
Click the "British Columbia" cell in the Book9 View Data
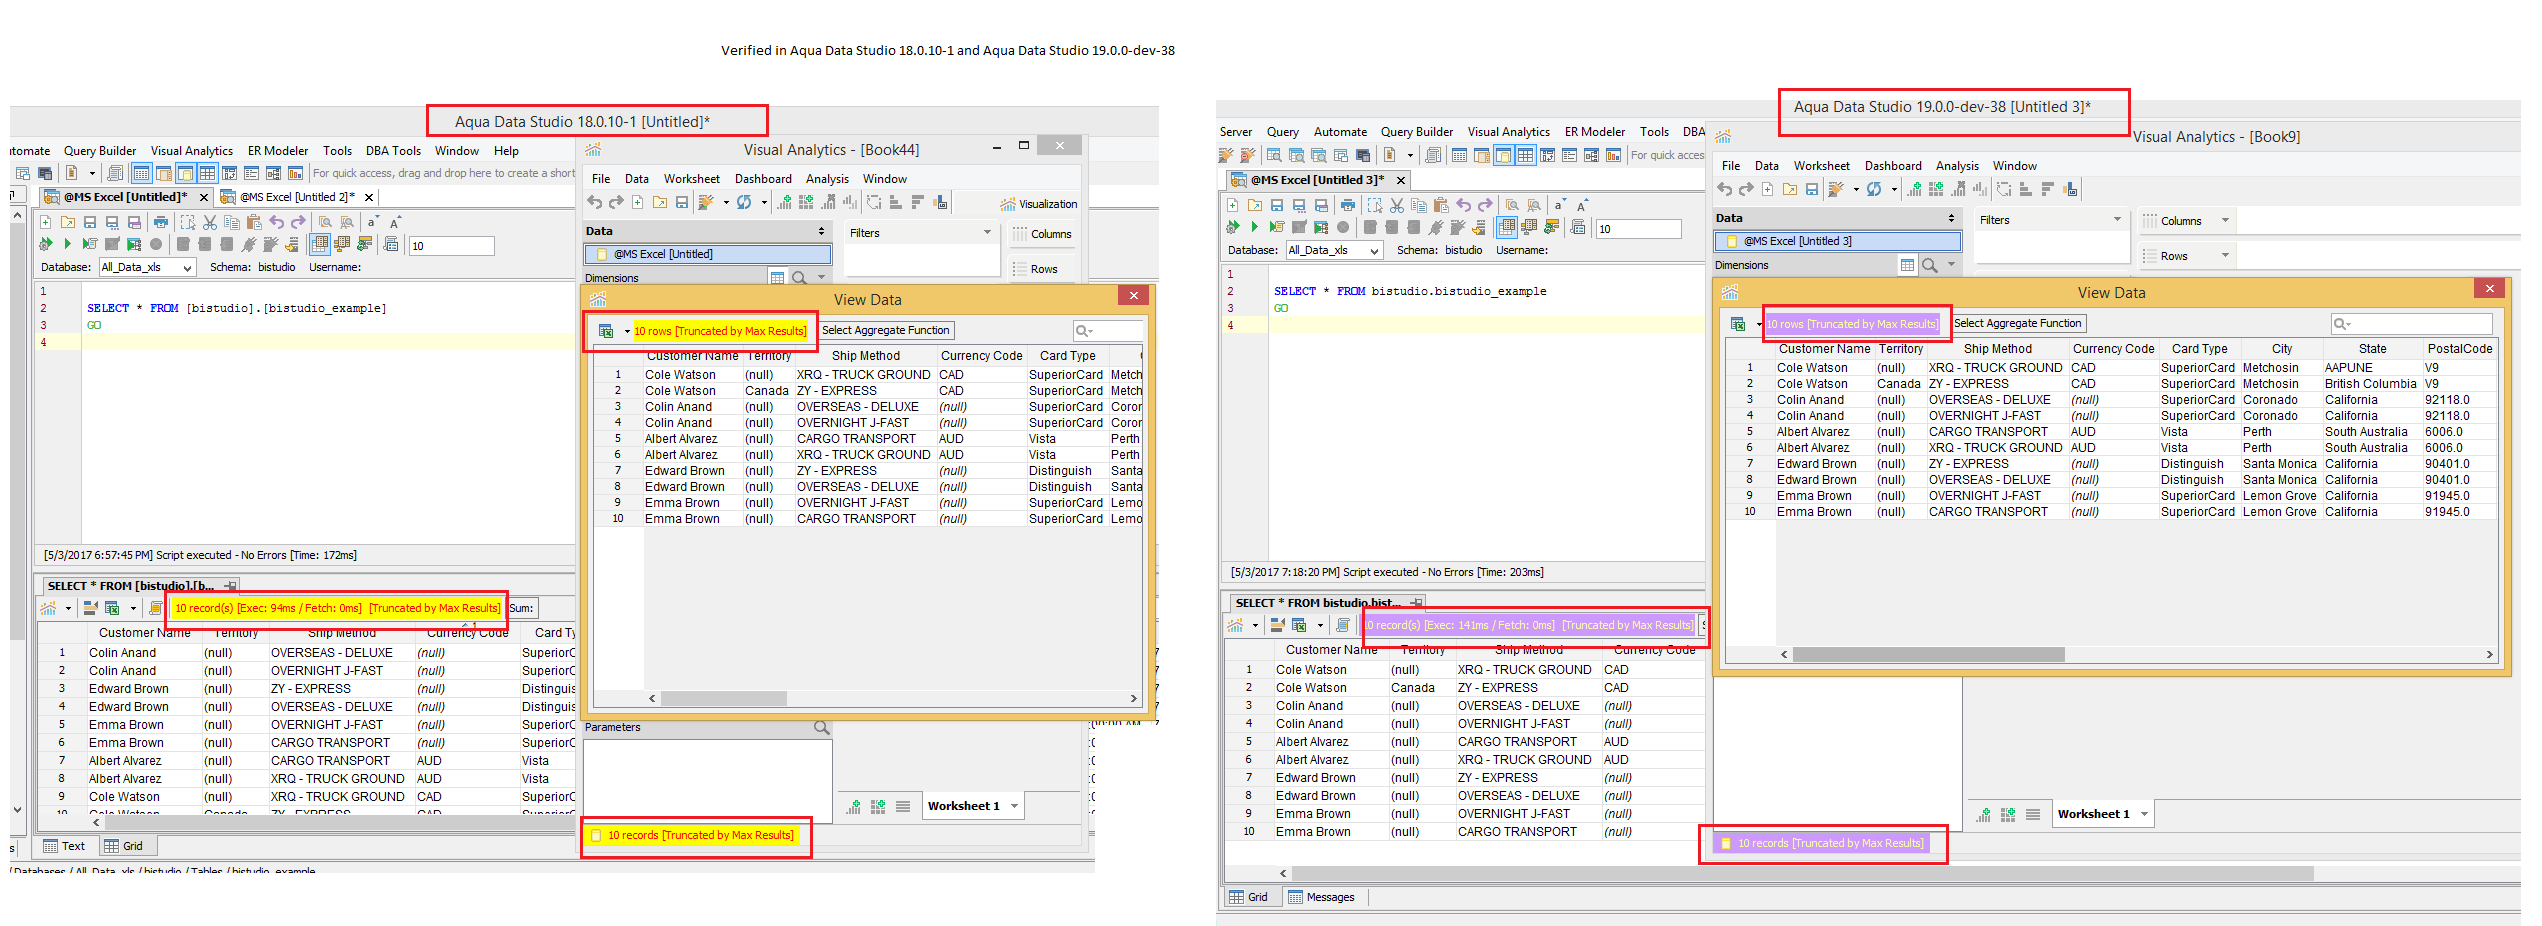[2370, 384]
